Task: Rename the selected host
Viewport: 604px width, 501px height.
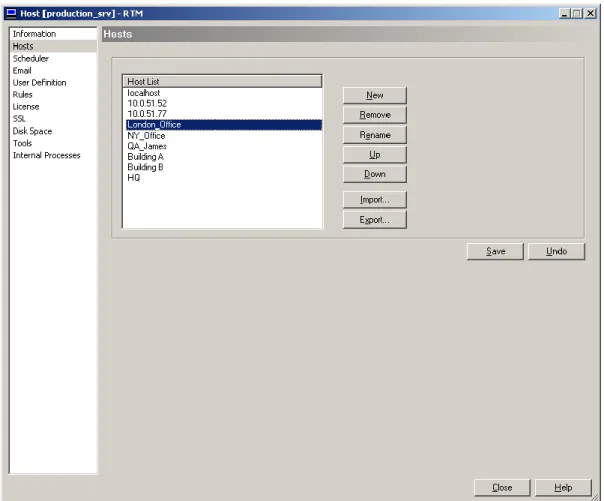Action: click(x=374, y=135)
